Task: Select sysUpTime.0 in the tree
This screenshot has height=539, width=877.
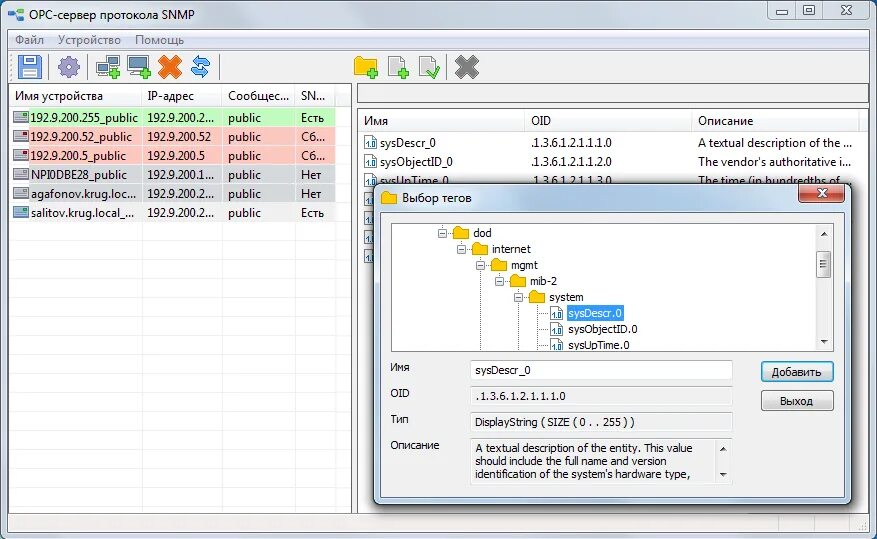Action: 598,345
